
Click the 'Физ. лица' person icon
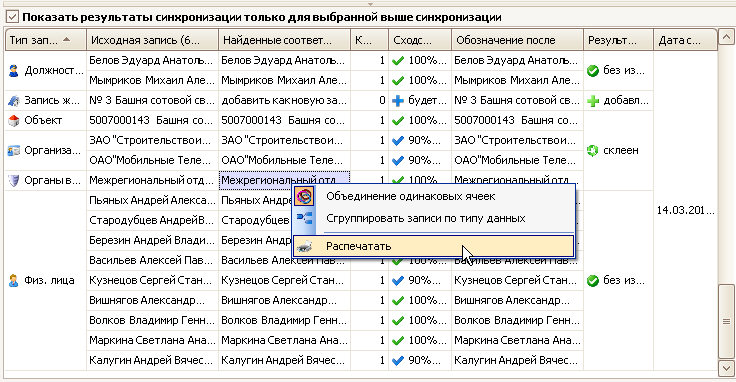14,281
